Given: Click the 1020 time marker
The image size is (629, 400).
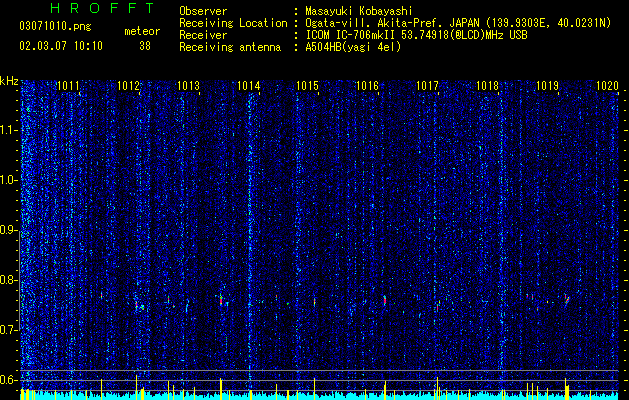Looking at the screenshot, I should point(607,85).
